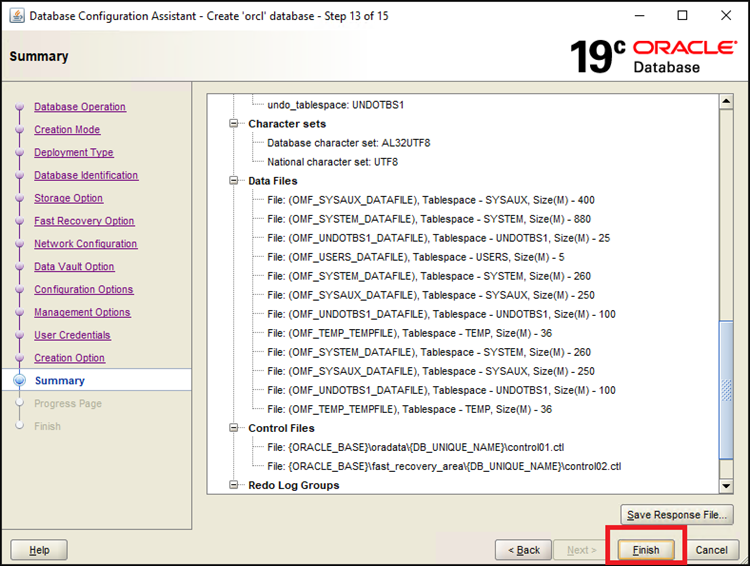750x566 pixels.
Task: Select the Control Files heading
Action: pos(281,428)
